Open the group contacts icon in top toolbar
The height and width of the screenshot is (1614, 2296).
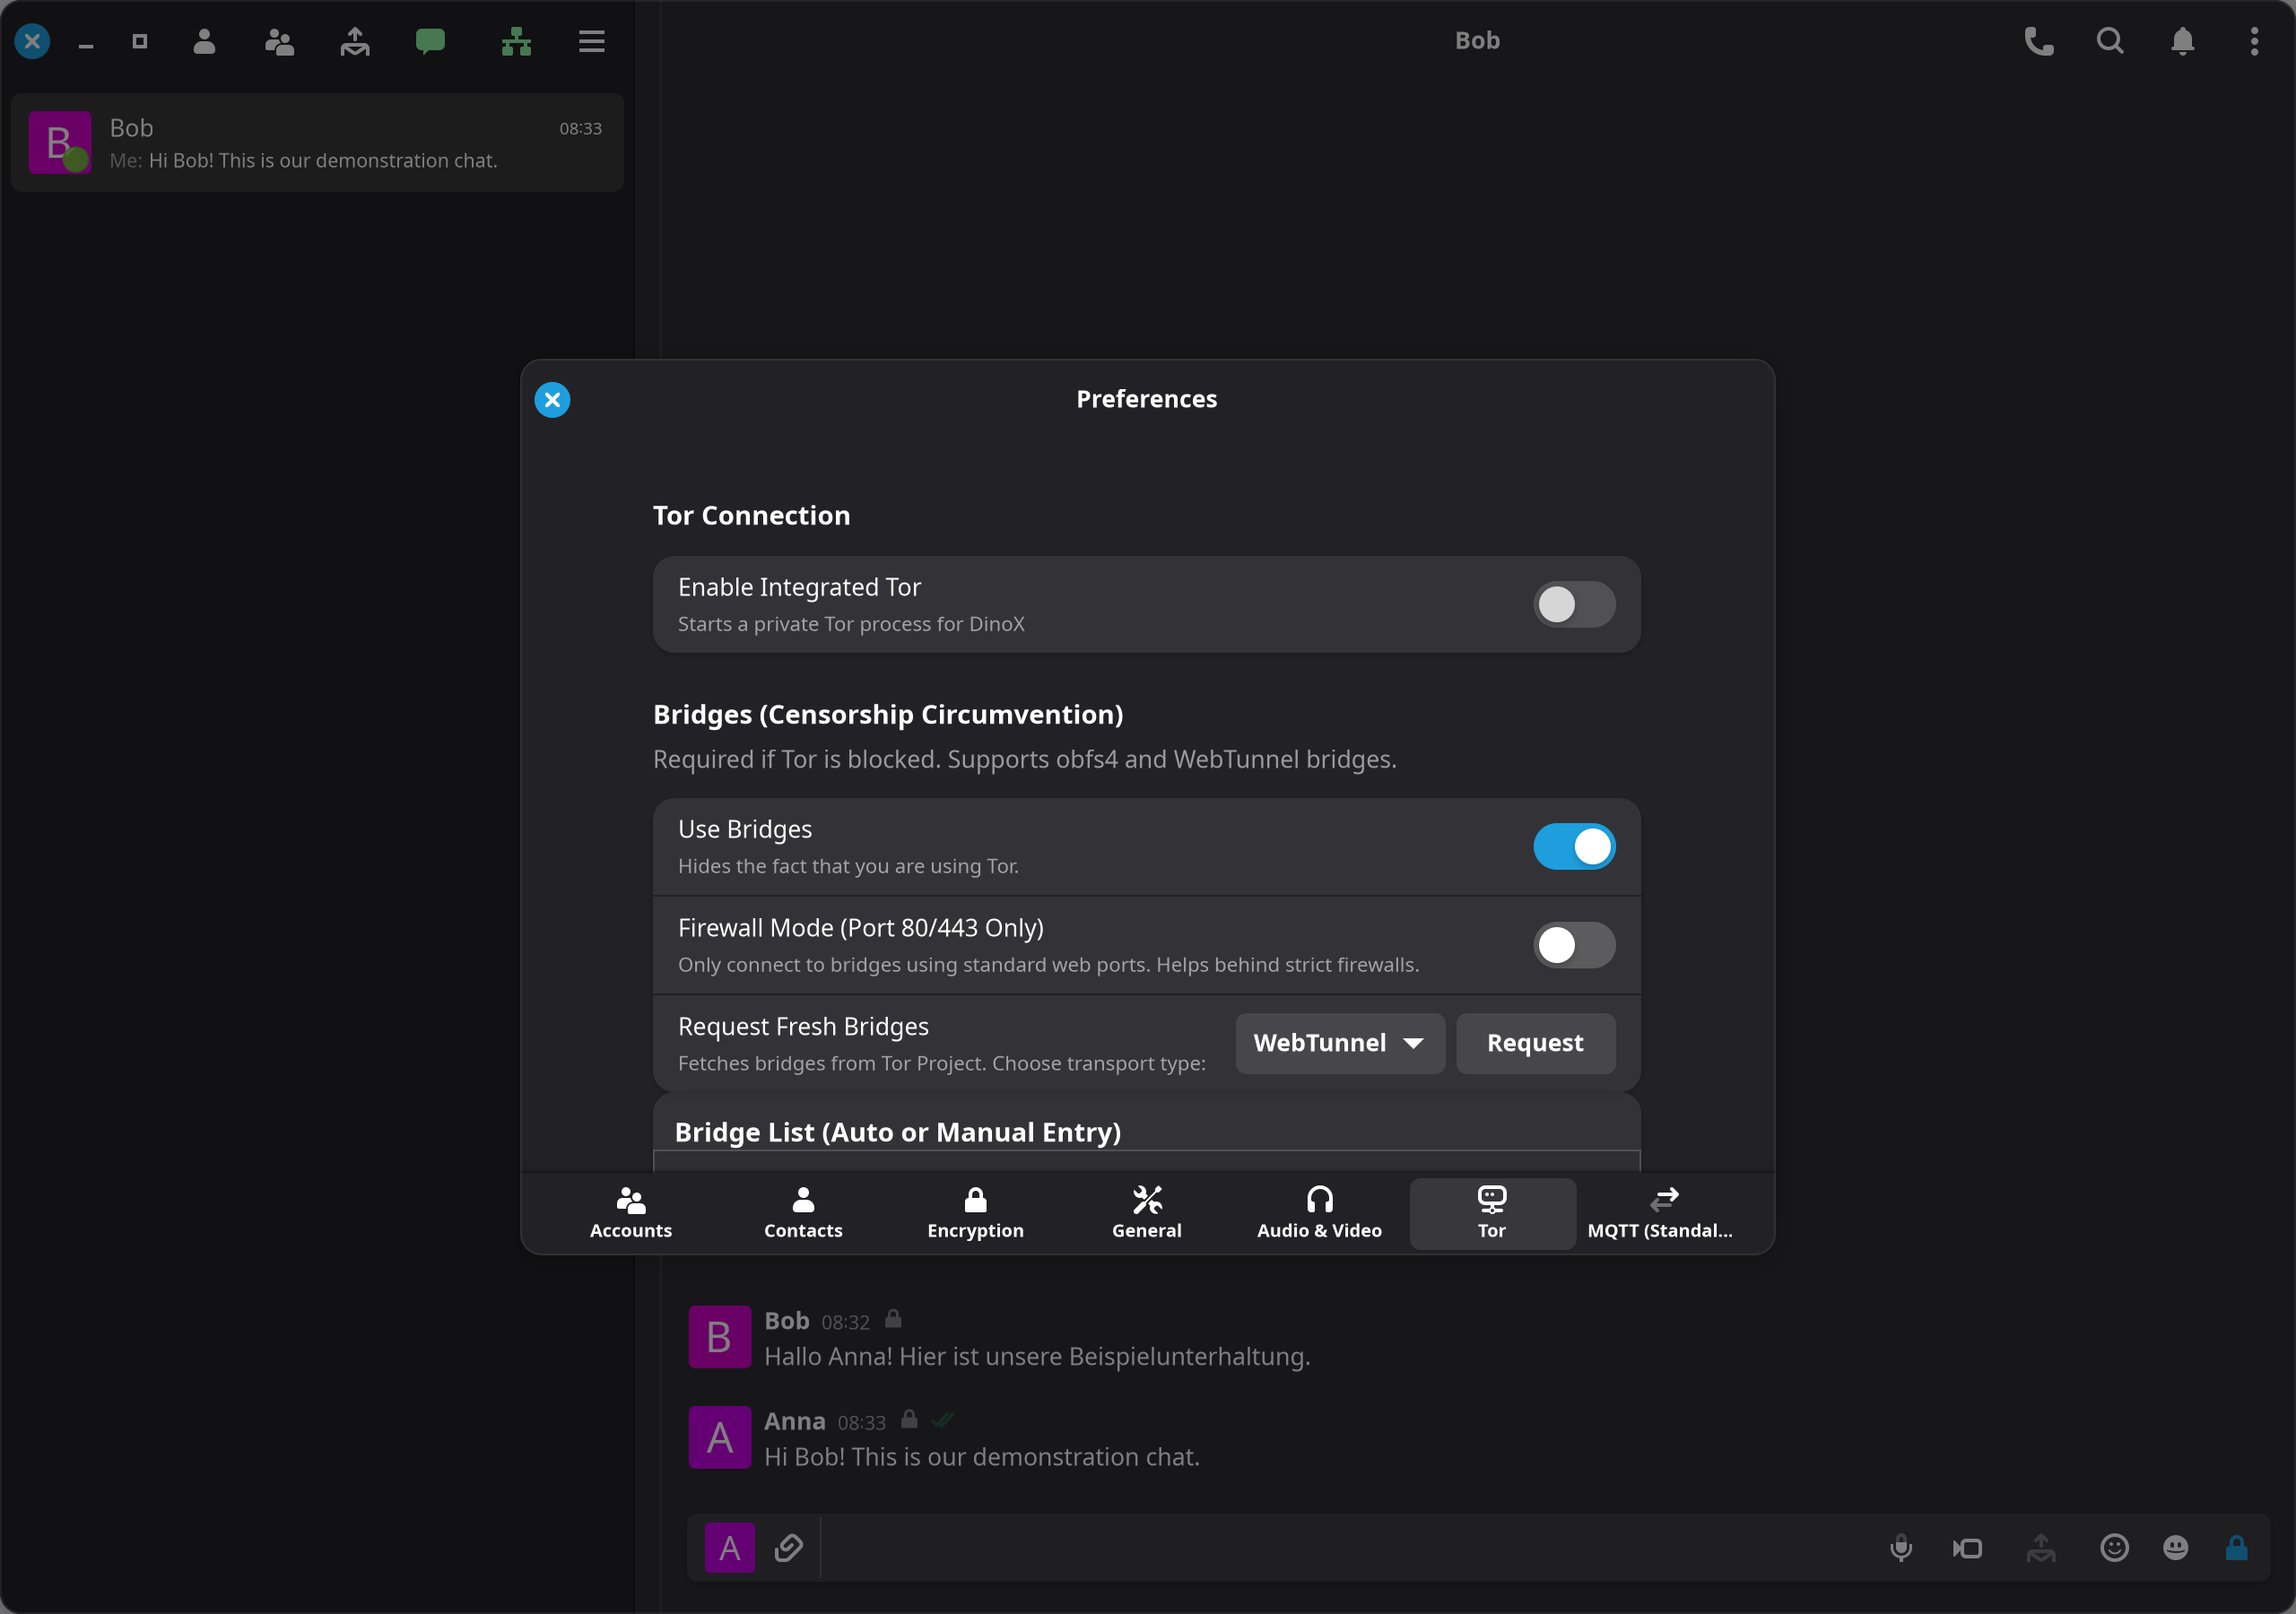pyautogui.click(x=279, y=41)
